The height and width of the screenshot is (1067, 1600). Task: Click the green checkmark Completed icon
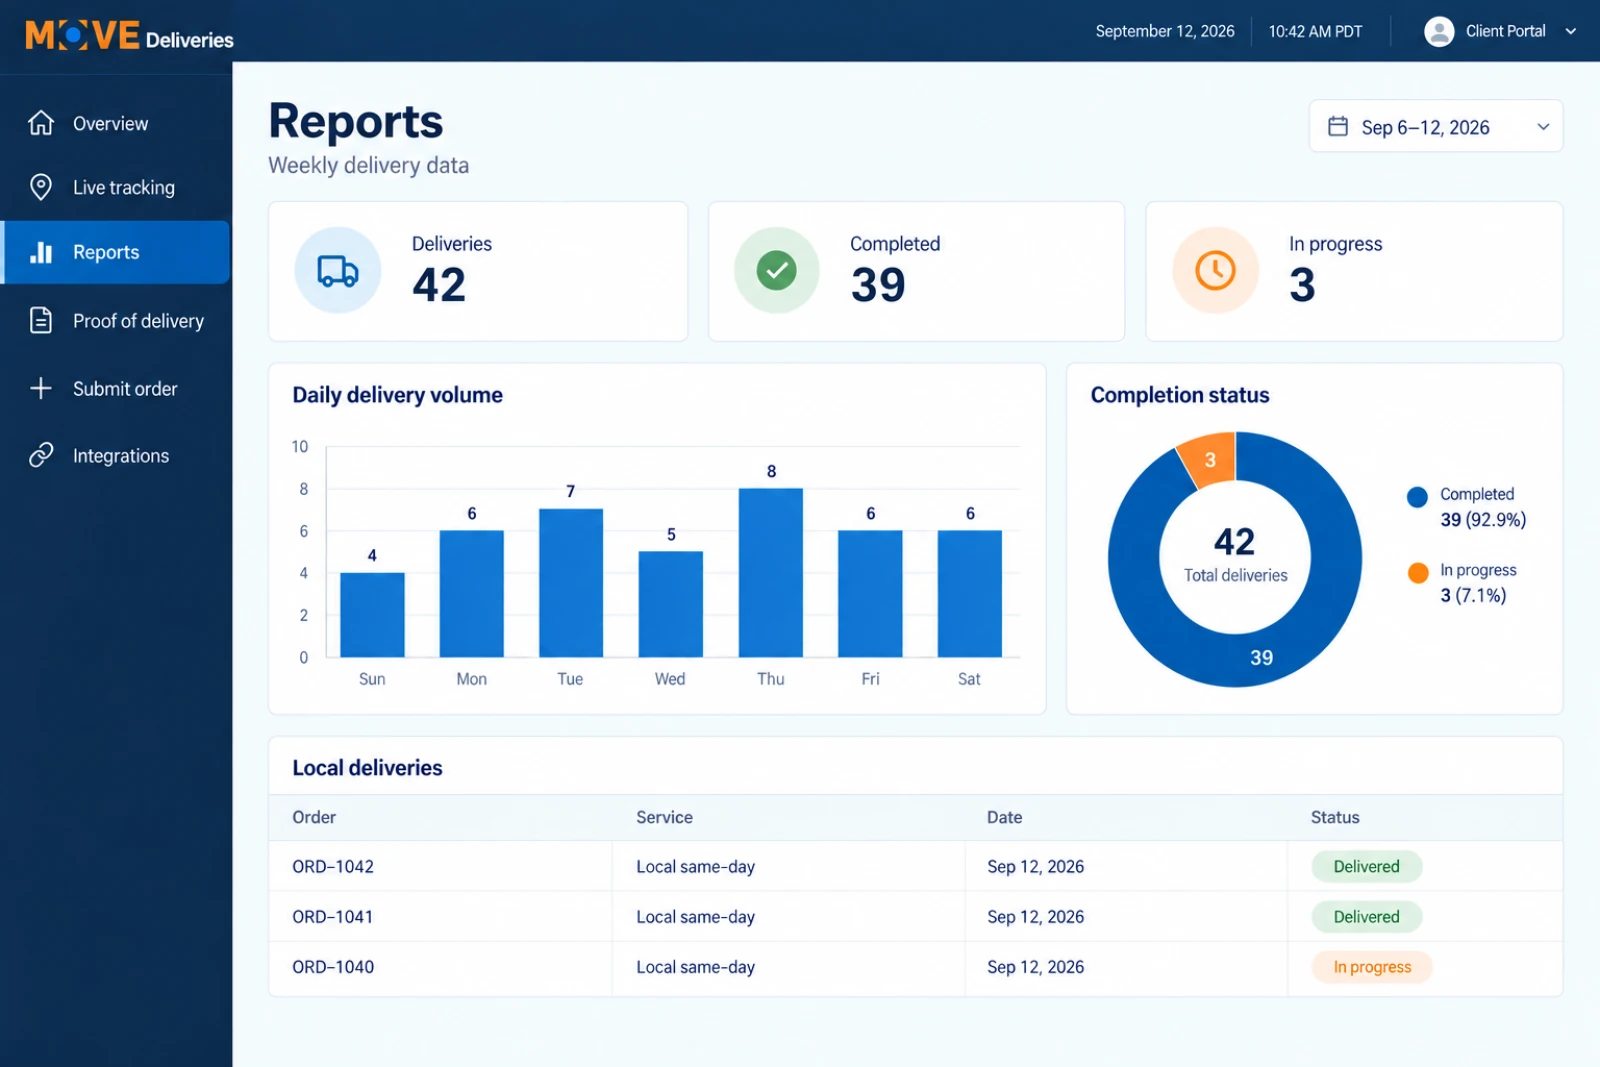pos(776,270)
